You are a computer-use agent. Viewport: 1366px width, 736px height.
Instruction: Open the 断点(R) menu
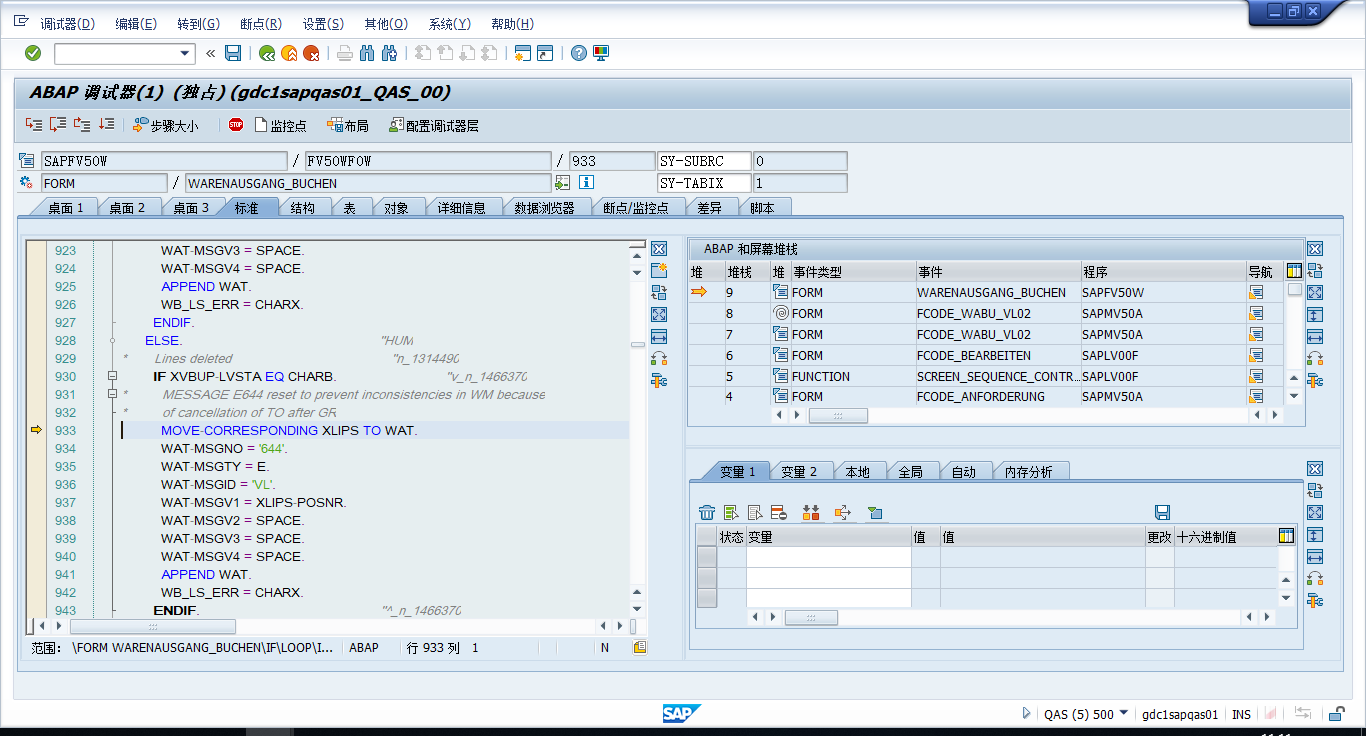point(261,24)
